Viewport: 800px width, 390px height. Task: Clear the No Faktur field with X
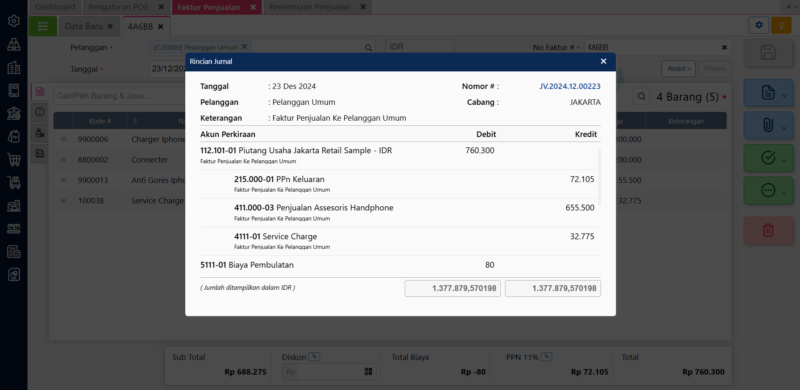[724, 47]
